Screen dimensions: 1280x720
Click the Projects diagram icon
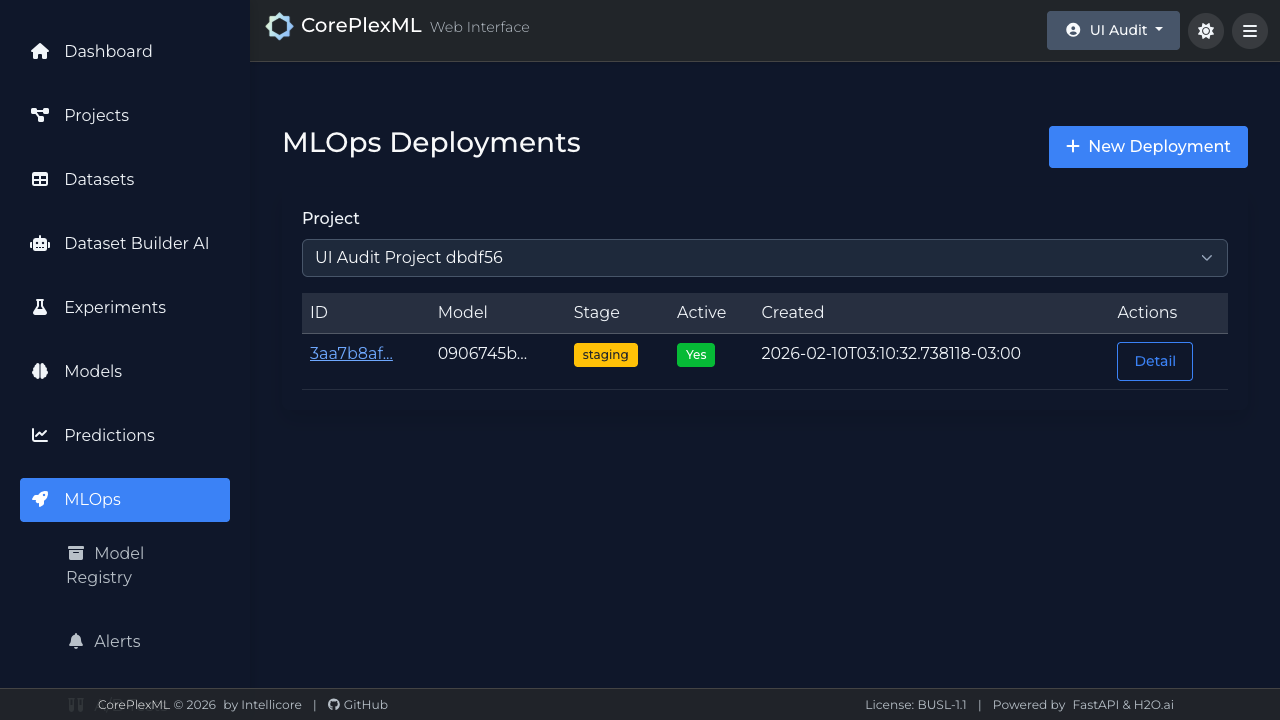(40, 115)
